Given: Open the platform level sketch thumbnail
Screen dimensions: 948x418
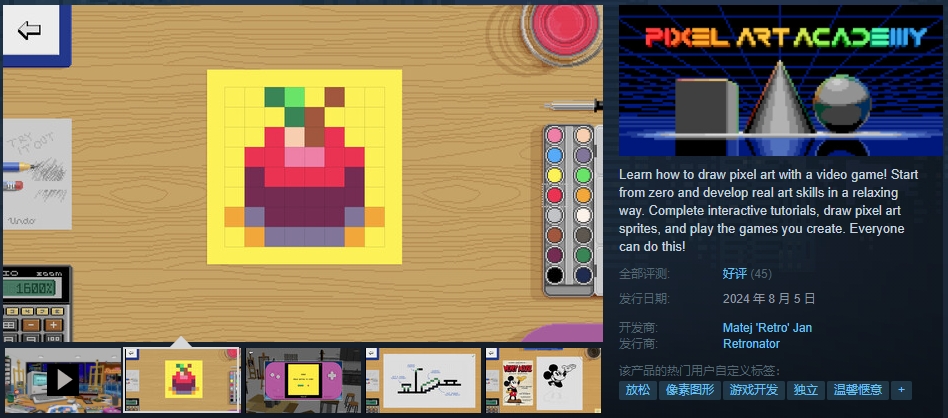Looking at the screenshot, I should pyautogui.click(x=423, y=380).
